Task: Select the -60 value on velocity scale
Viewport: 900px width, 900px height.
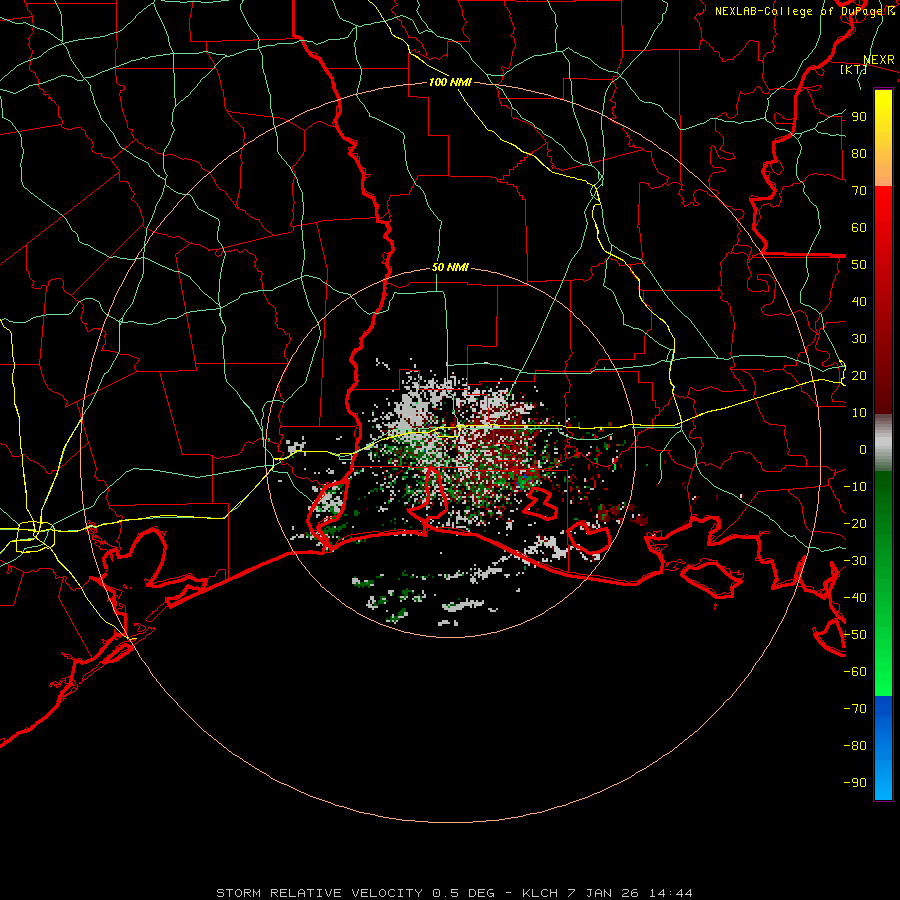Action: point(855,672)
